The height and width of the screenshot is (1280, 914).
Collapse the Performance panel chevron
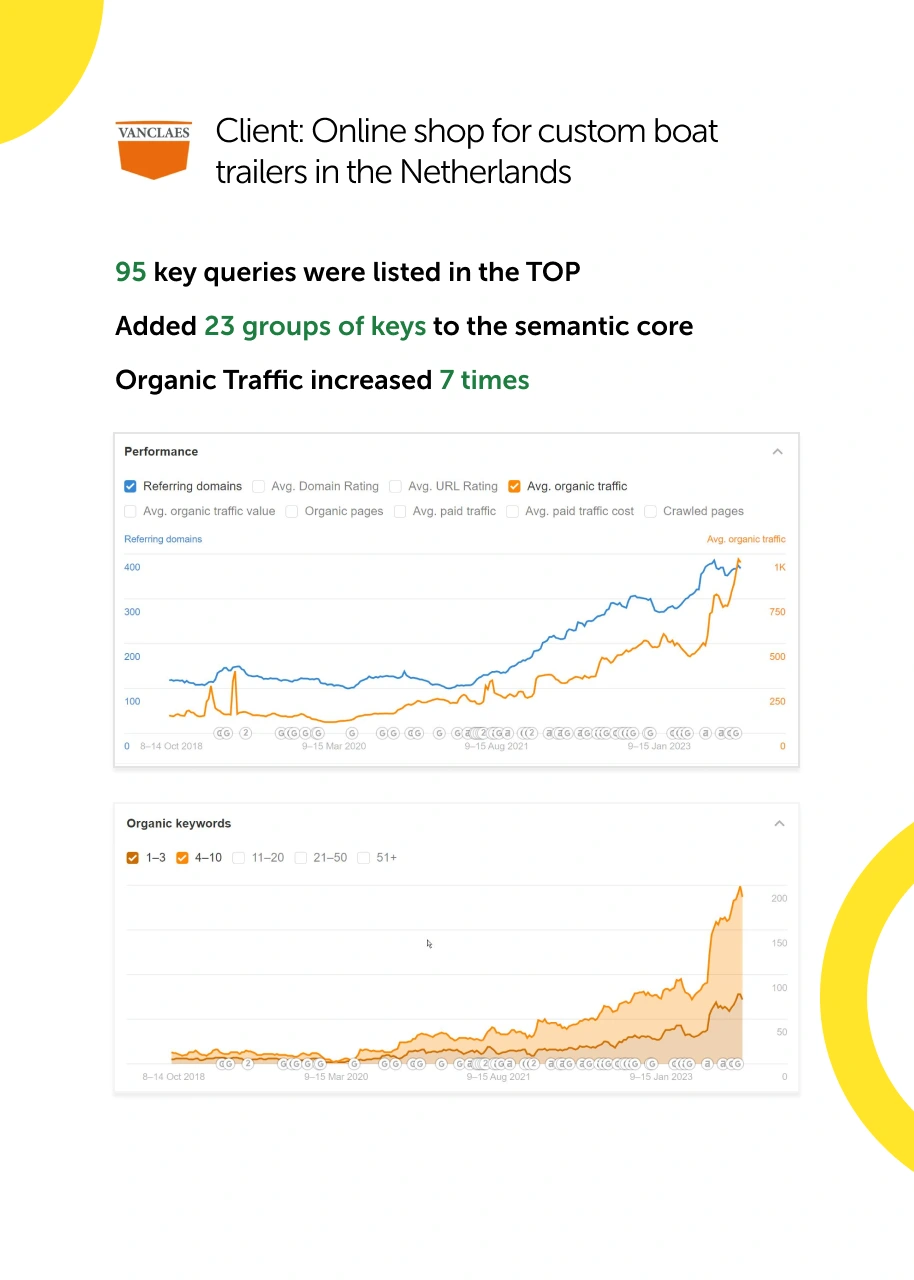click(x=777, y=452)
